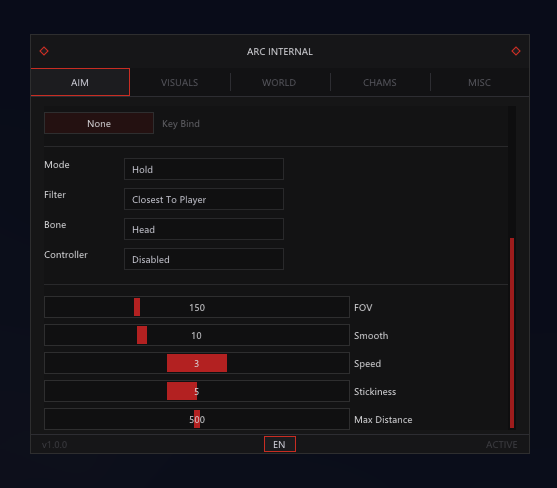Image resolution: width=557 pixels, height=488 pixels.
Task: Click the ARC INTERNAL title
Action: [280, 52]
